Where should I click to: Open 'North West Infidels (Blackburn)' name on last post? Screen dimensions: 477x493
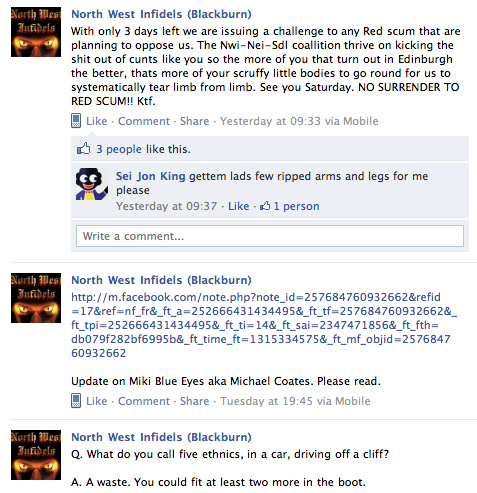point(161,437)
